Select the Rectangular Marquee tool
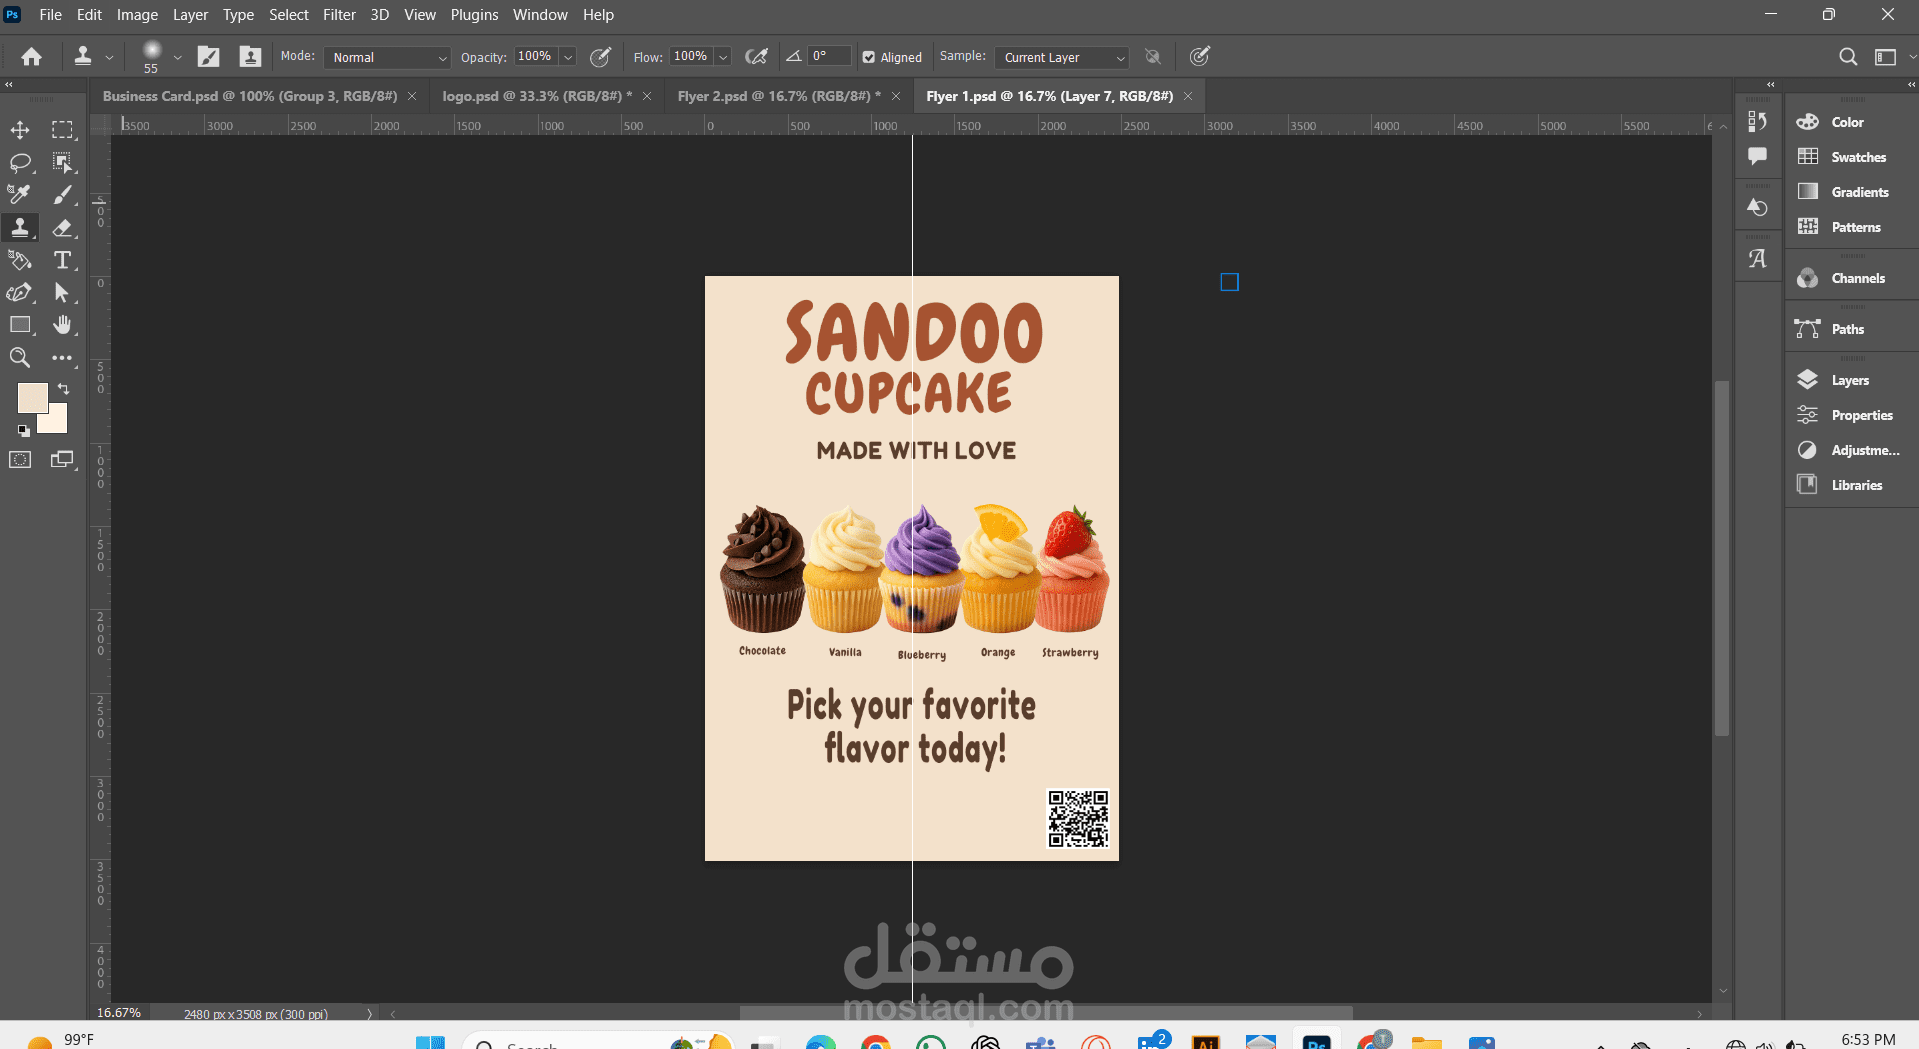This screenshot has height=1049, width=1919. 63,130
